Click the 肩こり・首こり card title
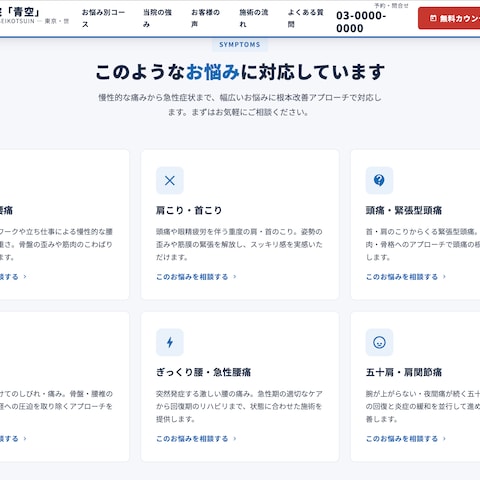The image size is (480, 480). pos(189,210)
